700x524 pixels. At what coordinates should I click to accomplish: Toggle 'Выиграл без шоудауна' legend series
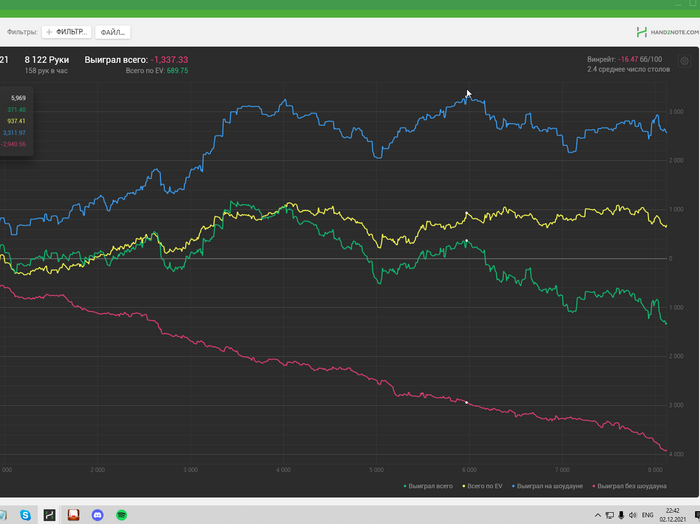click(x=629, y=486)
